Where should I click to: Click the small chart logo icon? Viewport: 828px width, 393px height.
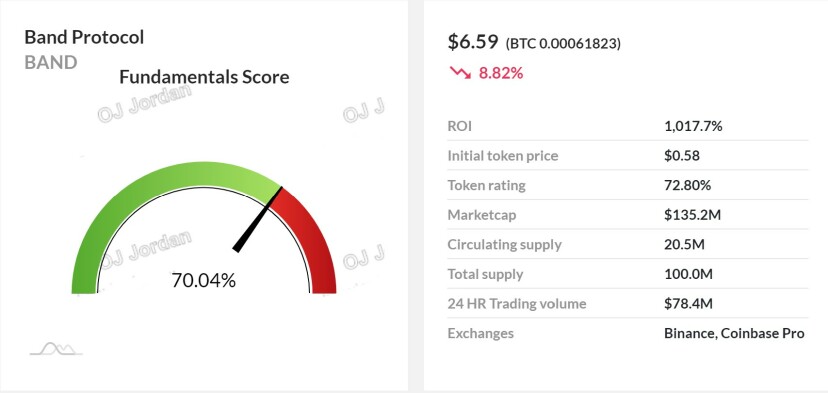[x=56, y=349]
